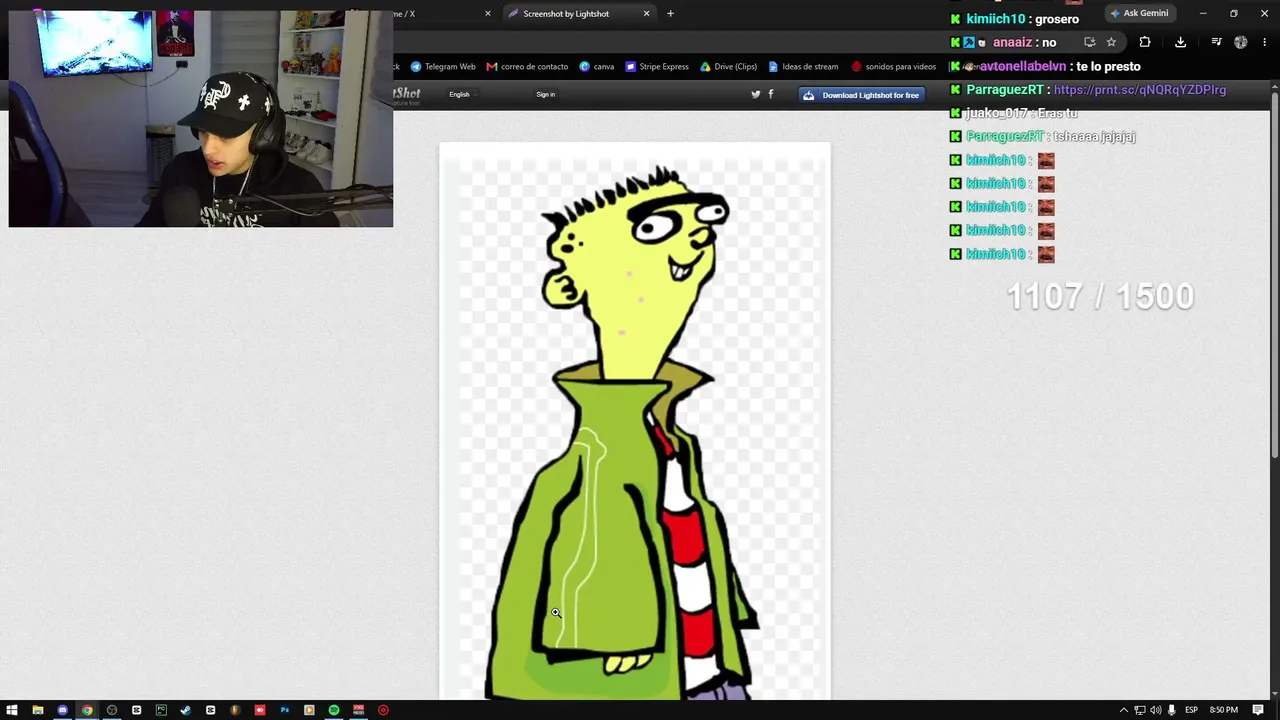The height and width of the screenshot is (720, 1280).
Task: Open the sonidos para videos bookmark
Action: click(893, 67)
